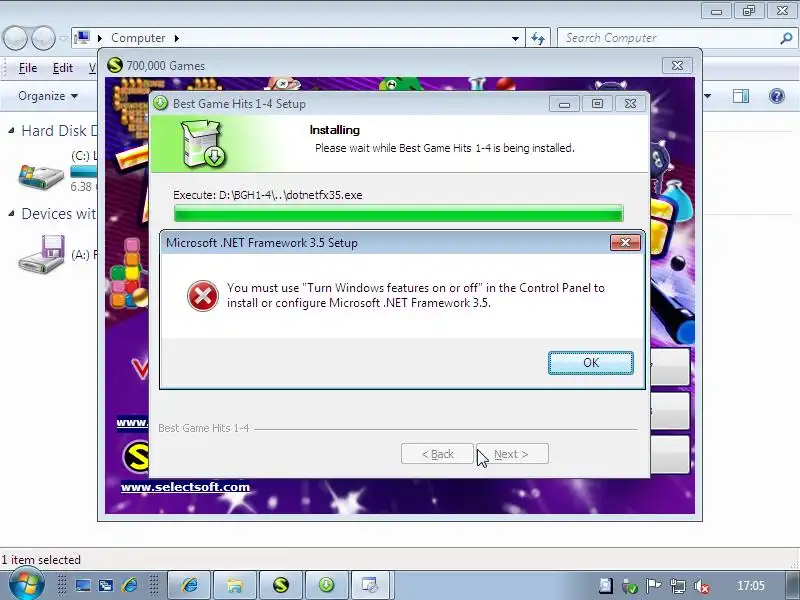
Task: Close the Microsoft .NET Framework 3.5 Setup dialog
Action: pos(625,243)
